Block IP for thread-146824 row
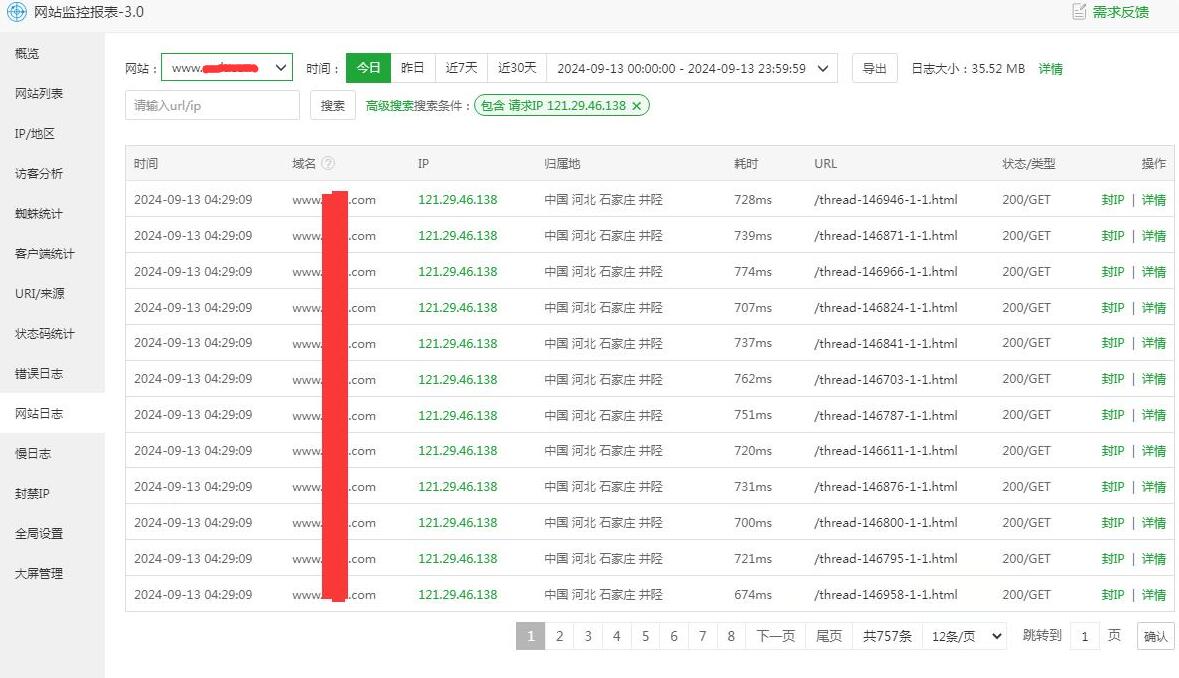1179x678 pixels. [x=1113, y=308]
